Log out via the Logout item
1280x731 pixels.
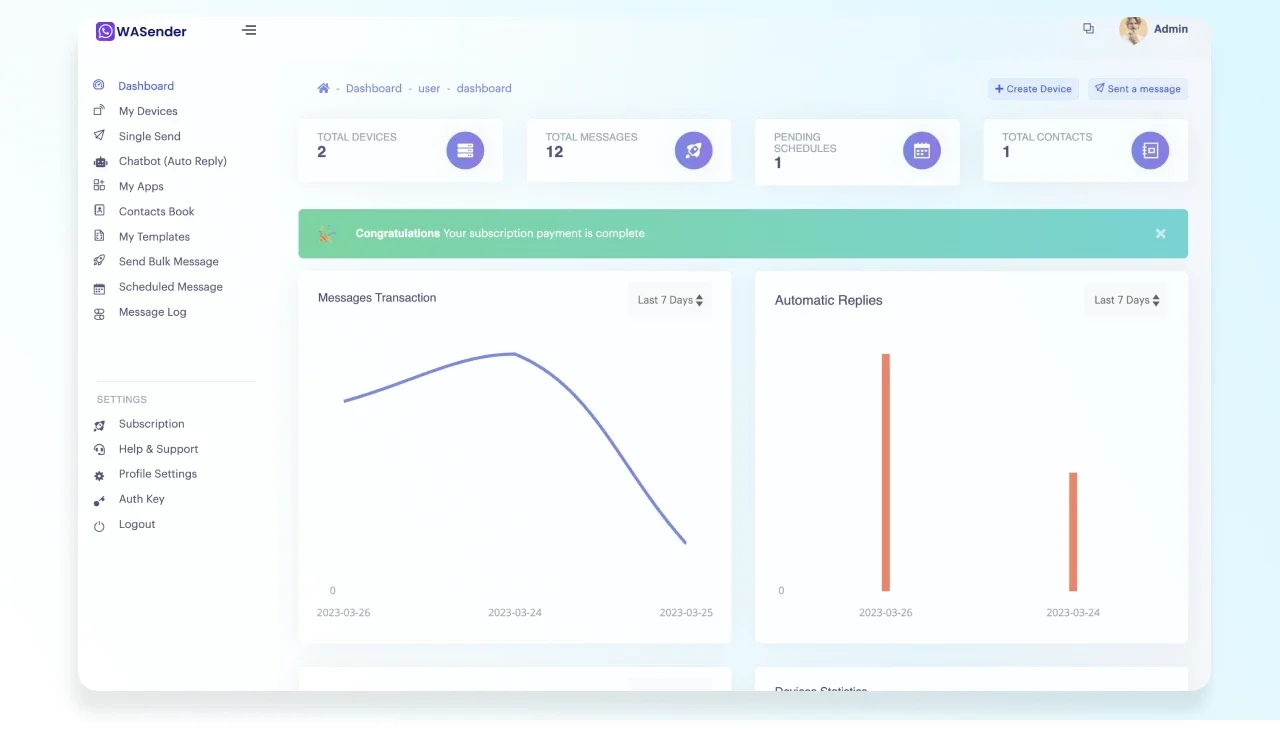coord(137,524)
